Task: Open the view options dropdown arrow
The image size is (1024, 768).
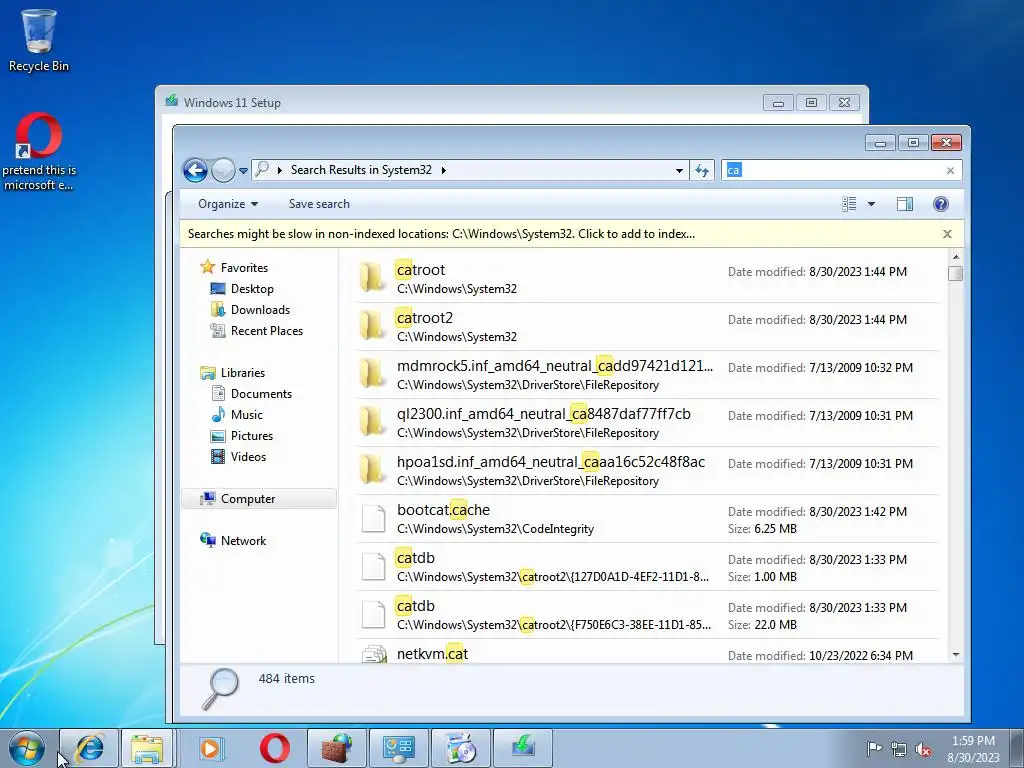Action: click(871, 204)
